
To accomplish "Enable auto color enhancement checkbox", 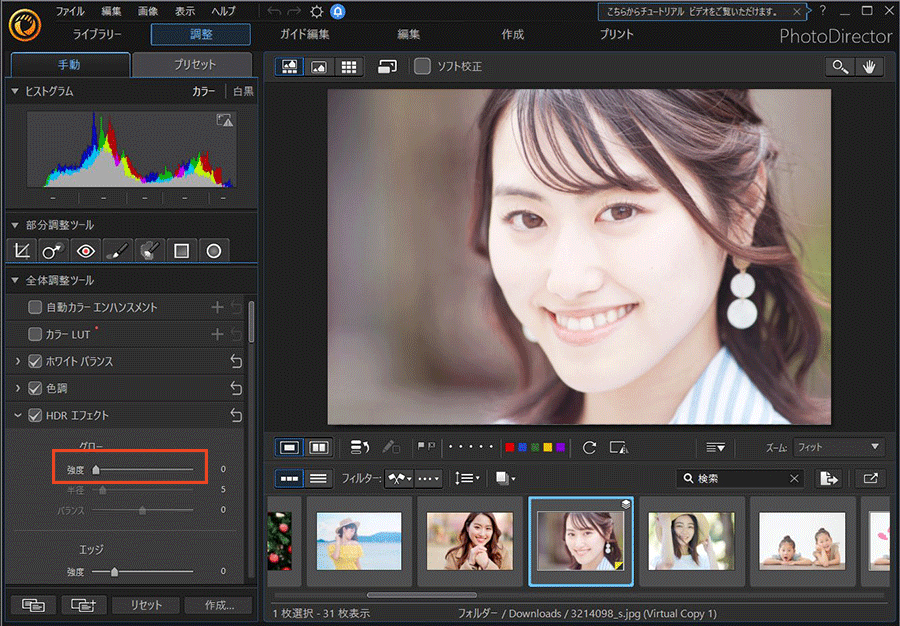I will click(x=35, y=307).
